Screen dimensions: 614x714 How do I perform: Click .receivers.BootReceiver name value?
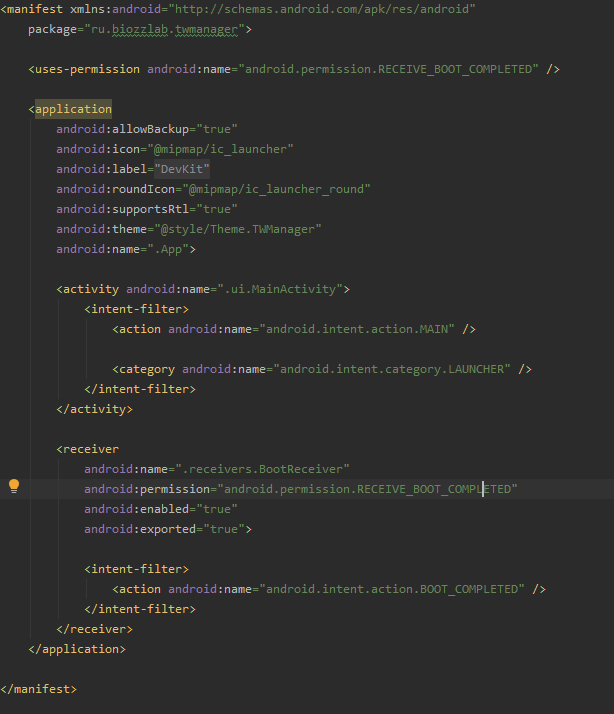click(x=262, y=469)
